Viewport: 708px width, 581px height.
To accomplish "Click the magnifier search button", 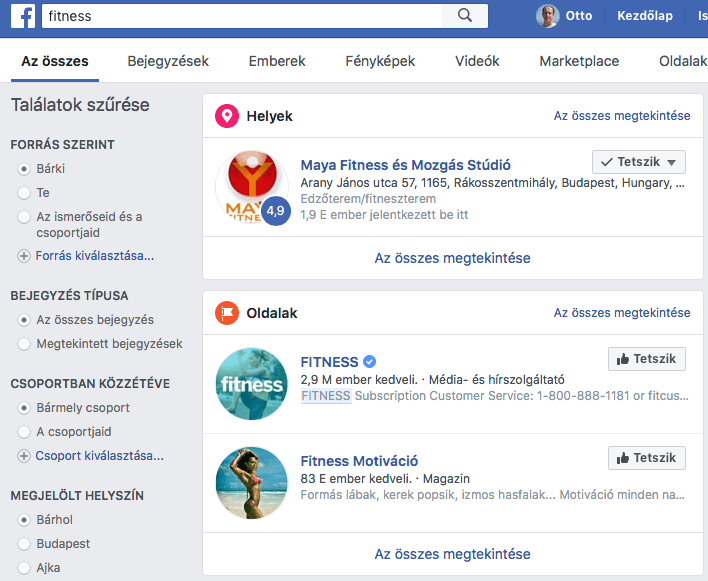I will tap(465, 16).
